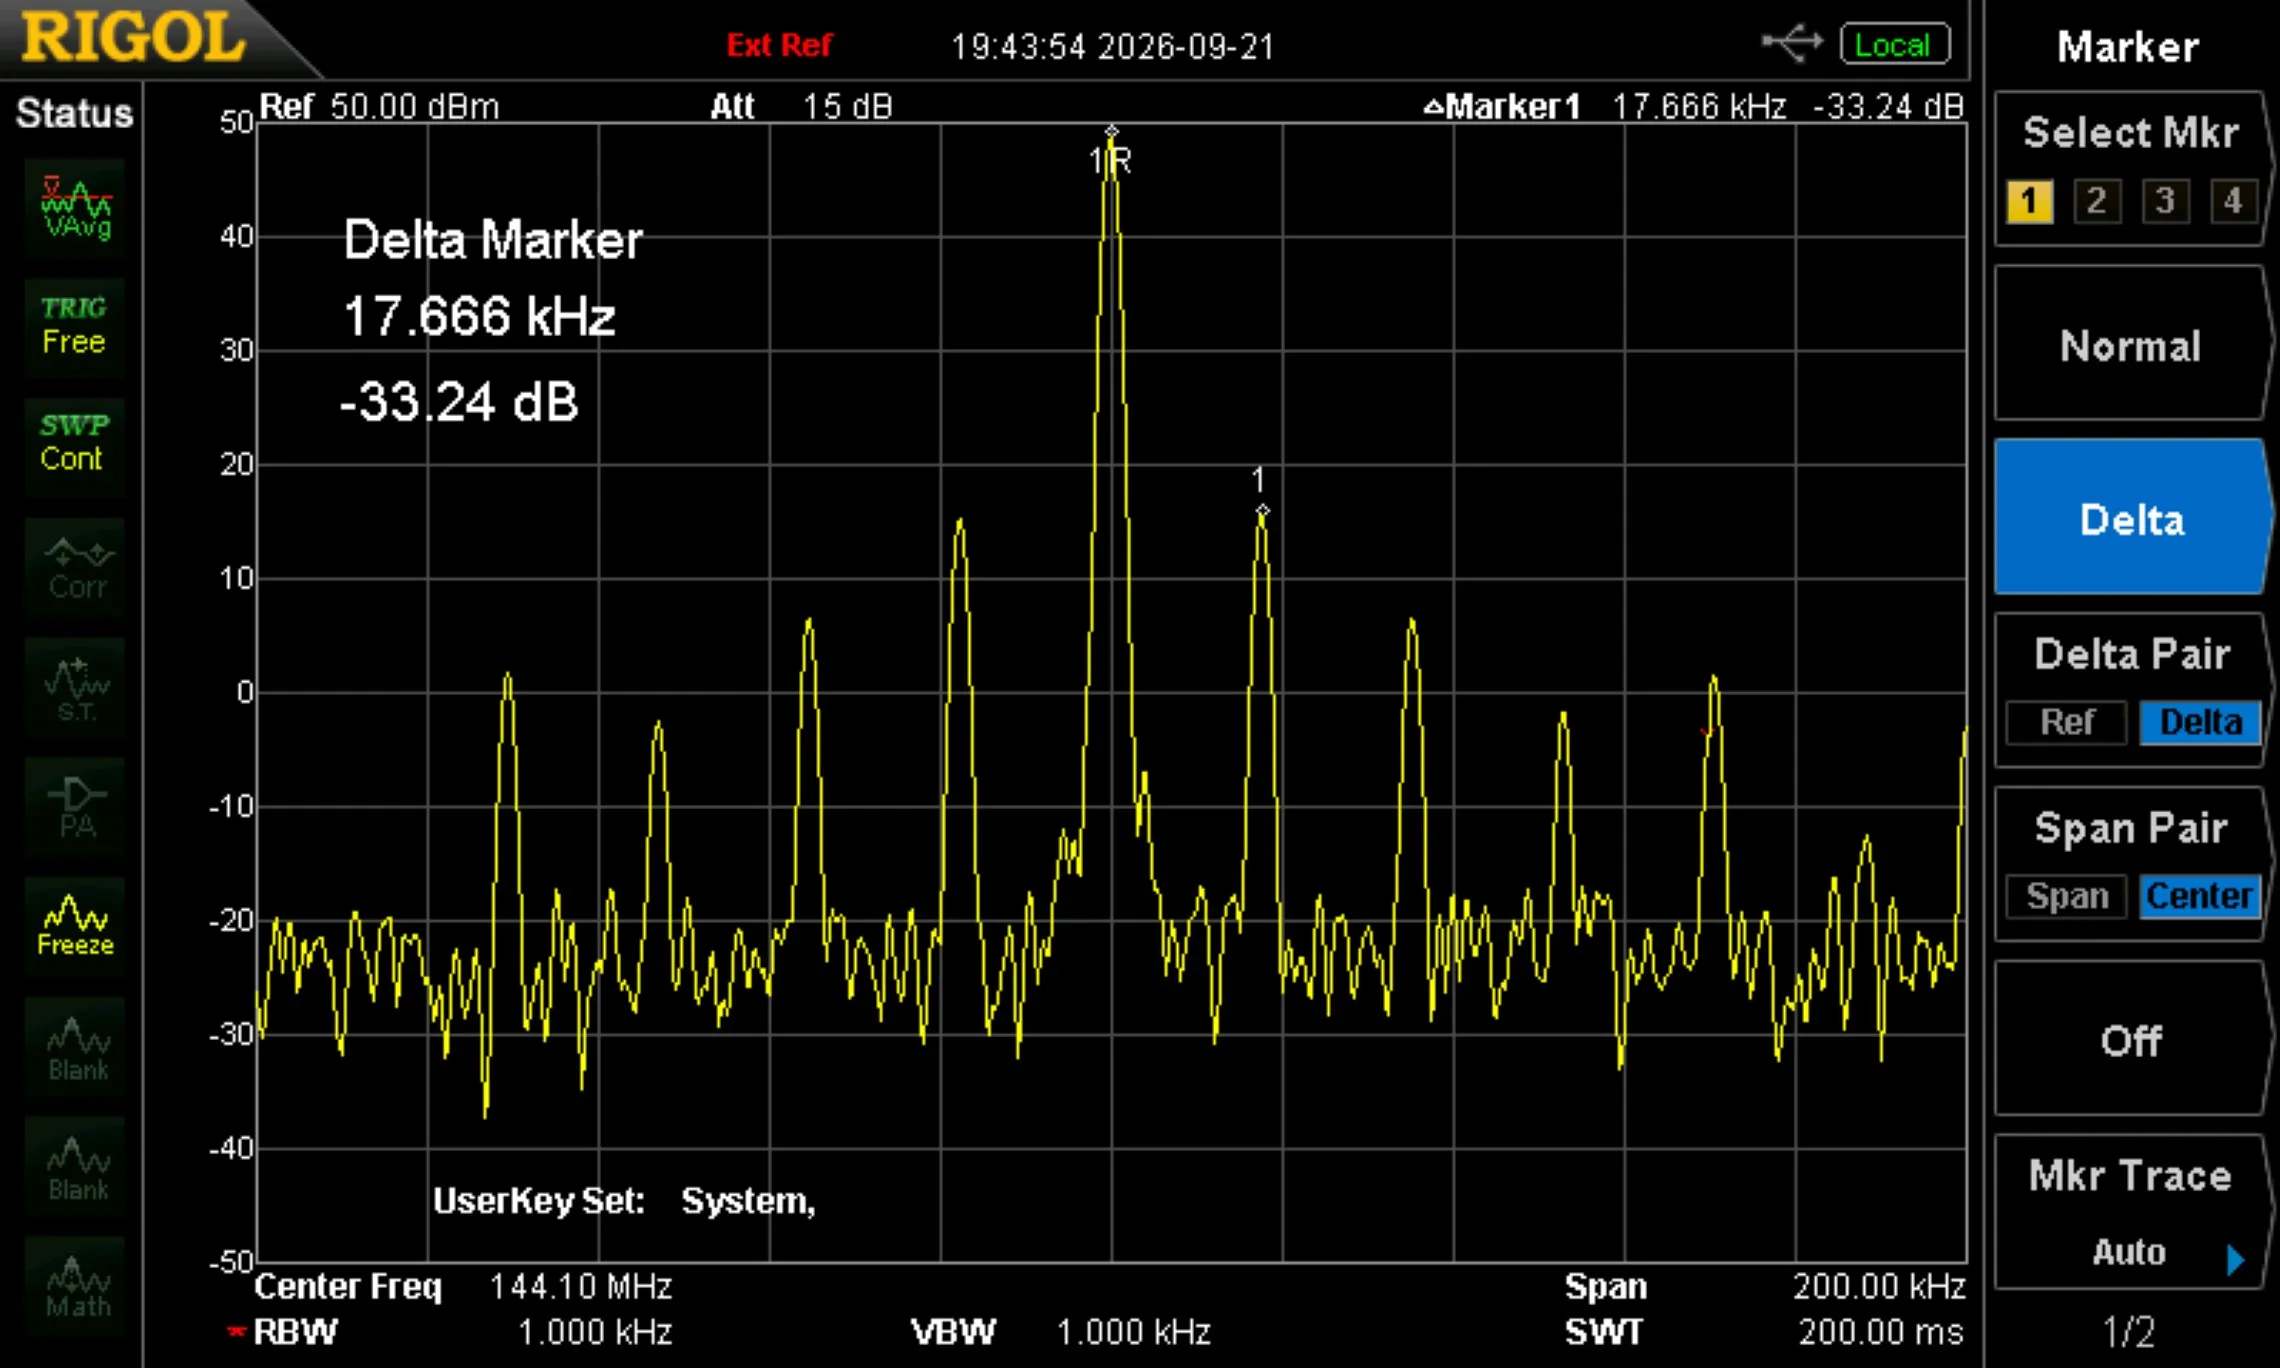2280x1368 pixels.
Task: Click the Math trace status icon
Action: point(76,1286)
